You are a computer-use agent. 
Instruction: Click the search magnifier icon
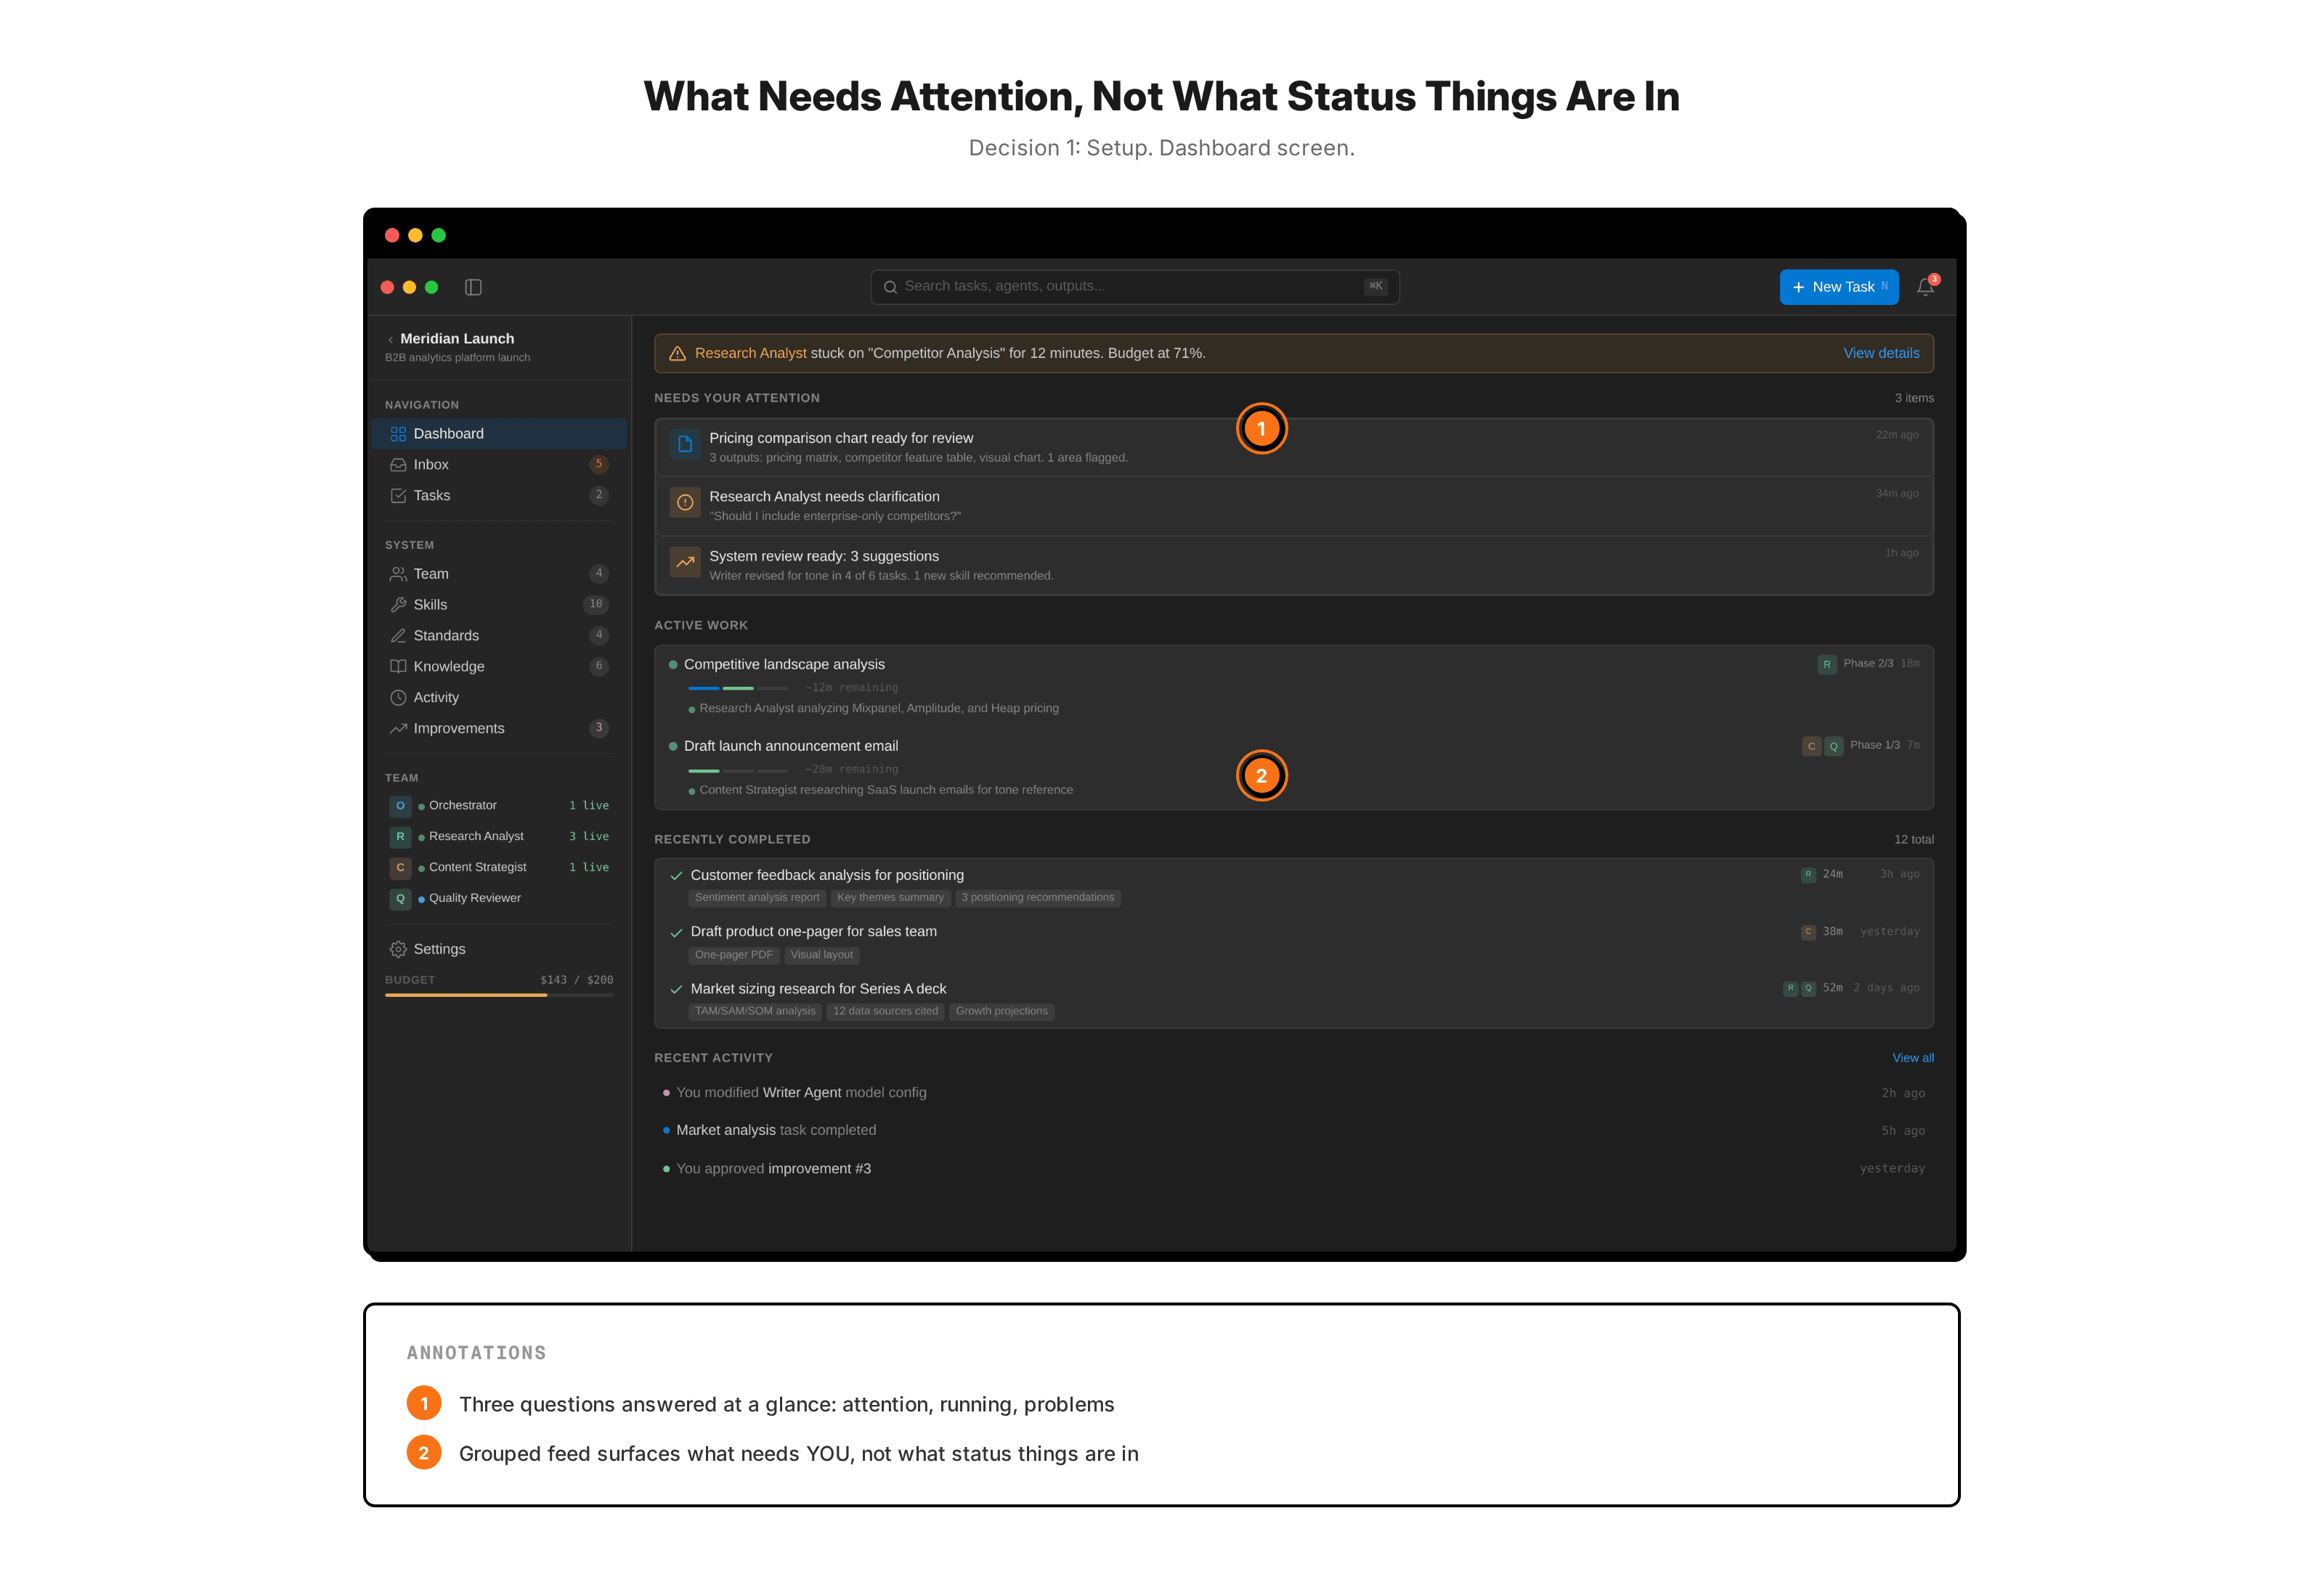[890, 287]
